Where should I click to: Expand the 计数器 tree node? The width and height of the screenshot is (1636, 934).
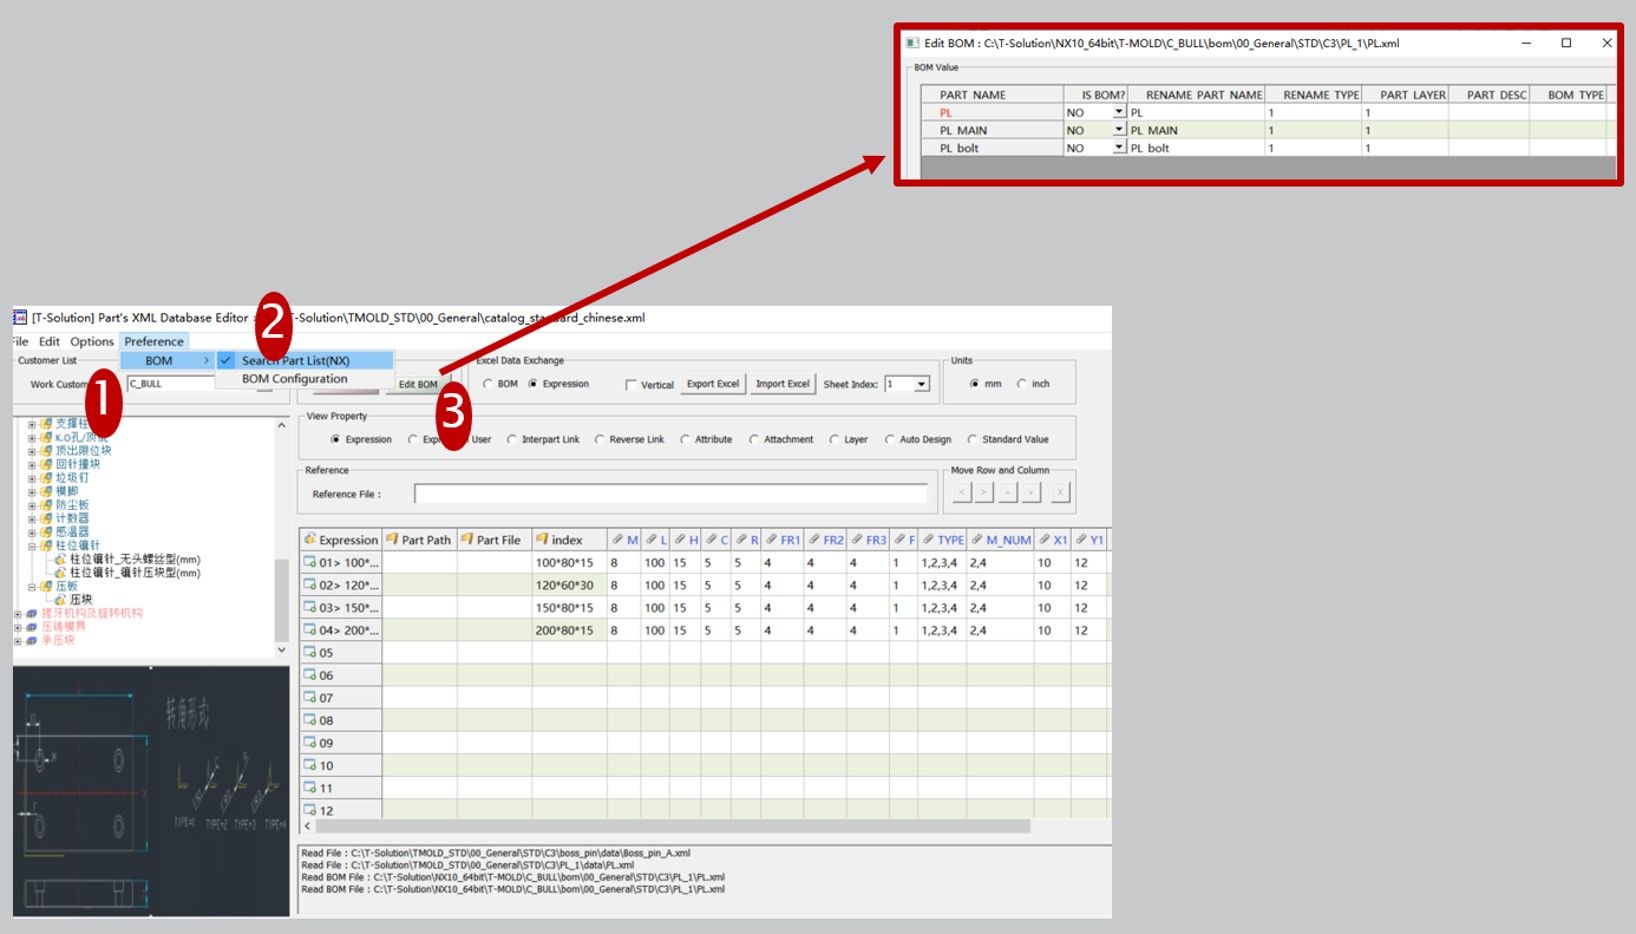(x=32, y=519)
